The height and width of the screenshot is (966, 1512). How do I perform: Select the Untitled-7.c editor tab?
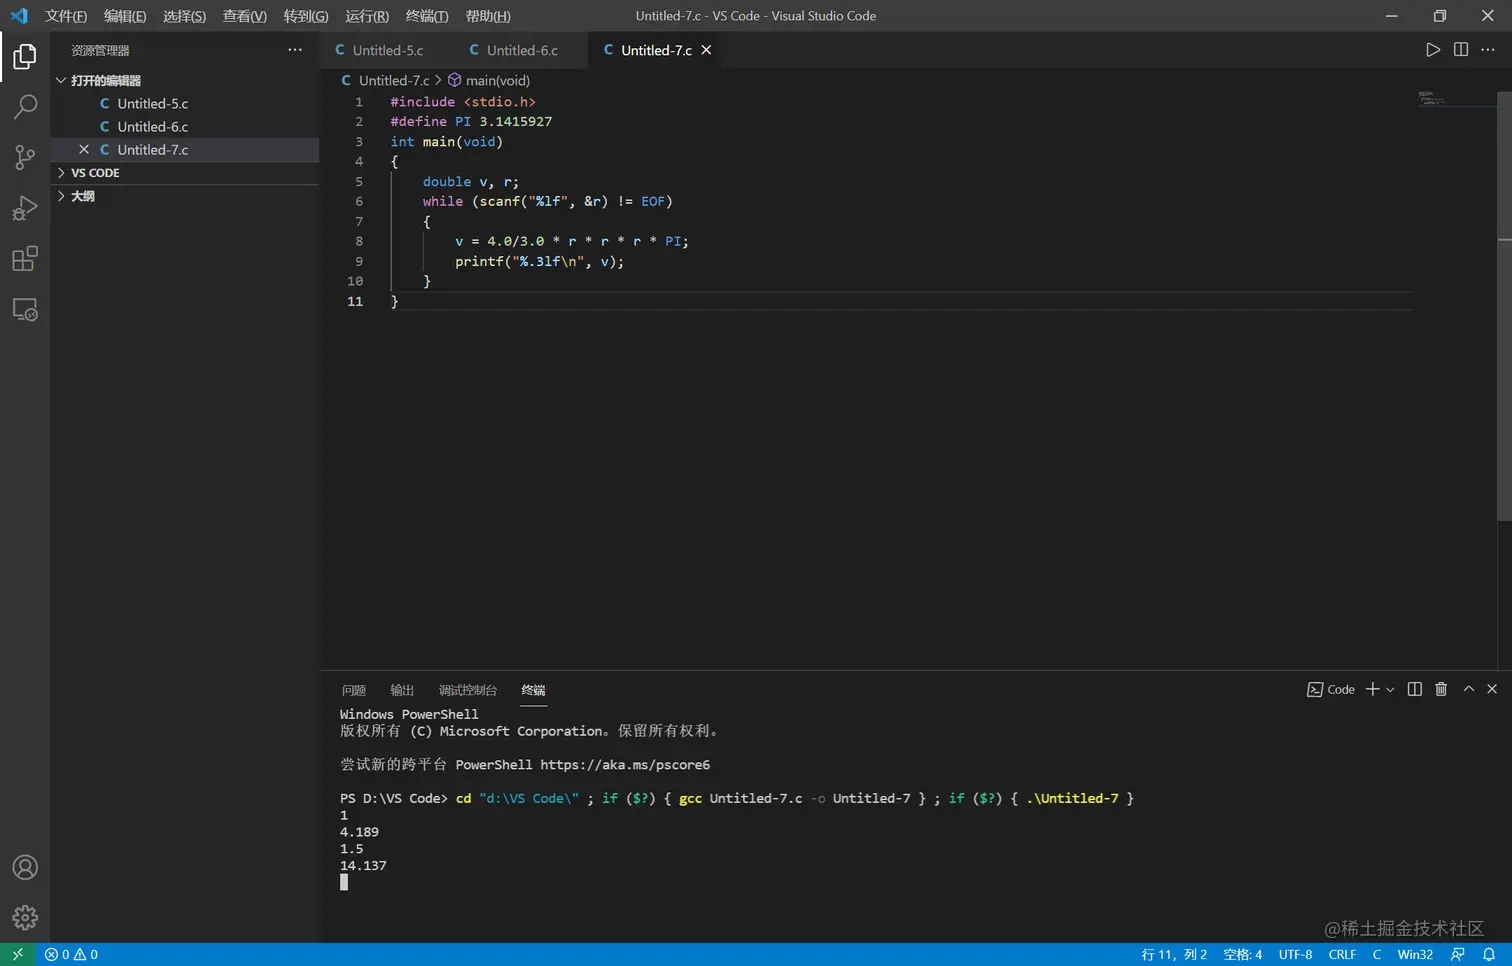pos(656,50)
